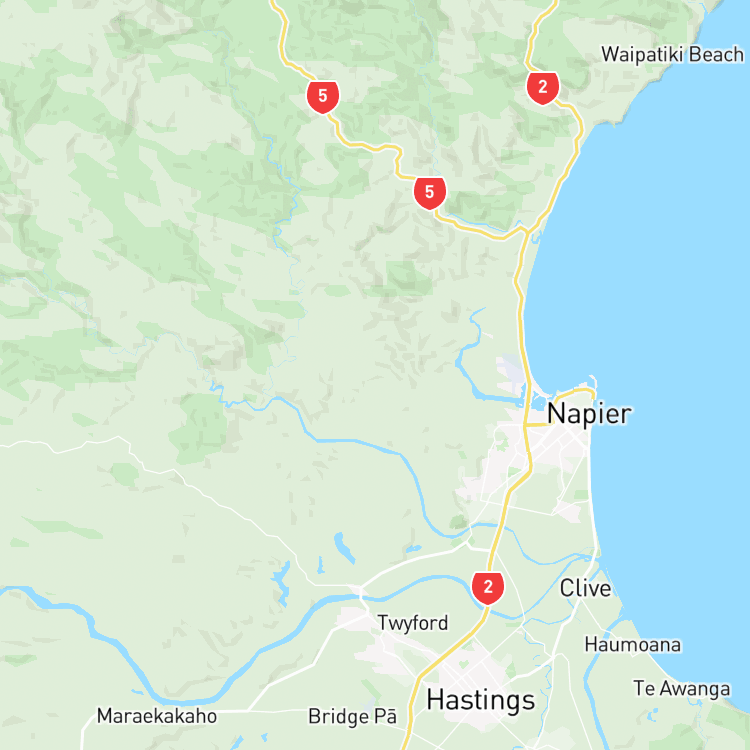Select the Bridge Pā label
The image size is (750, 750).
pos(353,716)
